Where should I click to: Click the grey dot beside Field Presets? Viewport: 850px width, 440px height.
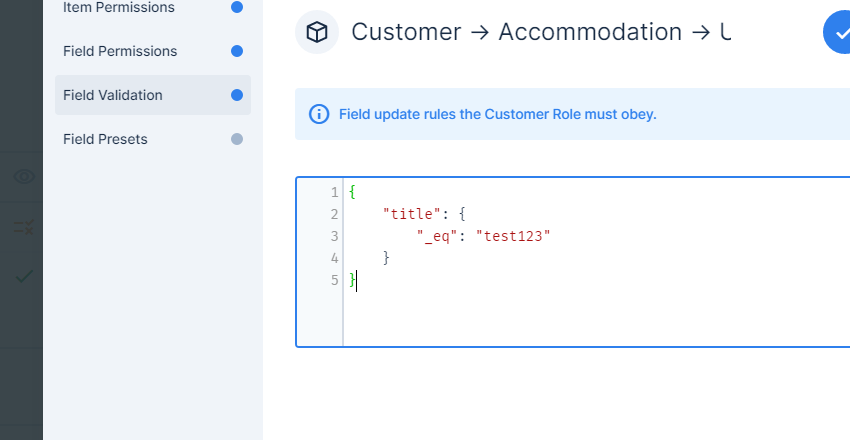(x=237, y=139)
